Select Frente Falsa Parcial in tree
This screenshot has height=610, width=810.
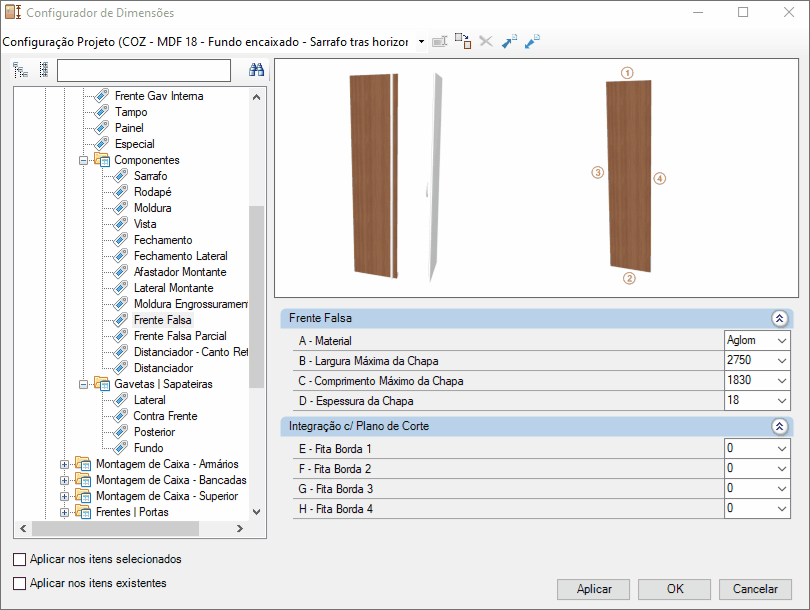[x=180, y=336]
